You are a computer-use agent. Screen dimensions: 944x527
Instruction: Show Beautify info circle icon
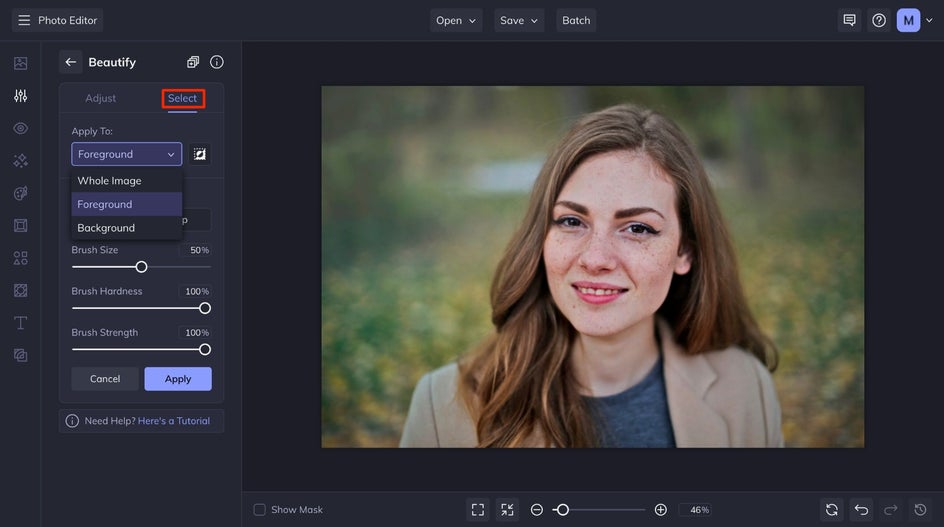[217, 62]
